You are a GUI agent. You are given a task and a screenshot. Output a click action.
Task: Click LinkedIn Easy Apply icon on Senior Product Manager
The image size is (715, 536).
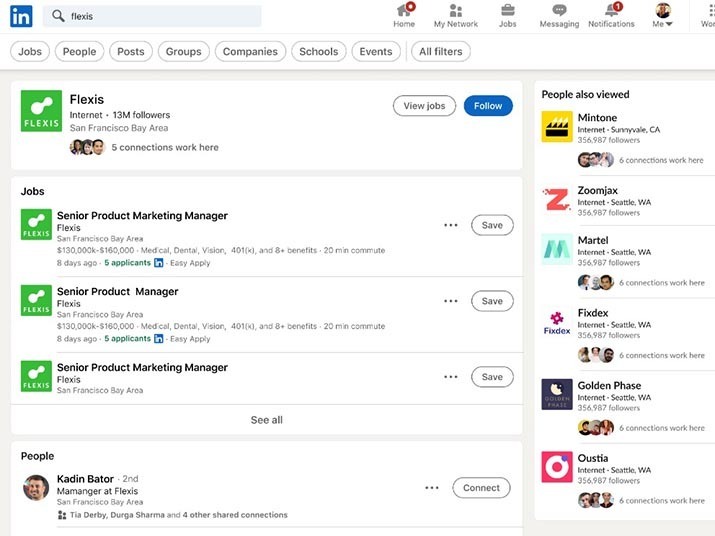point(158,338)
